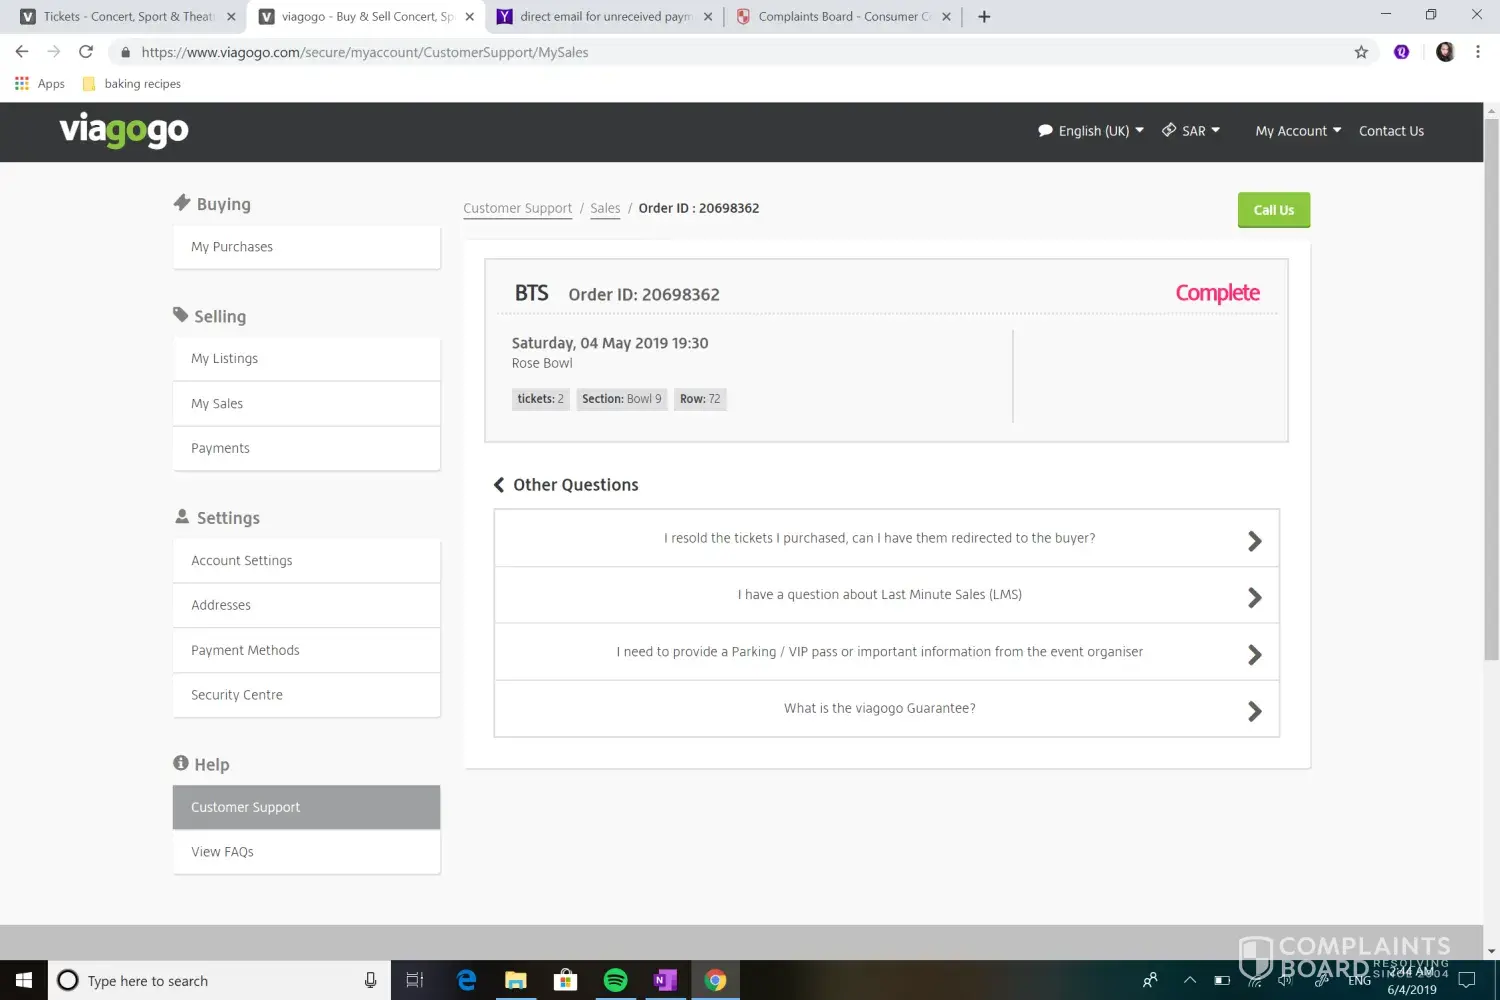Open Payments in the sidebar
Screen dimensions: 1500x1000
pyautogui.click(x=306, y=449)
